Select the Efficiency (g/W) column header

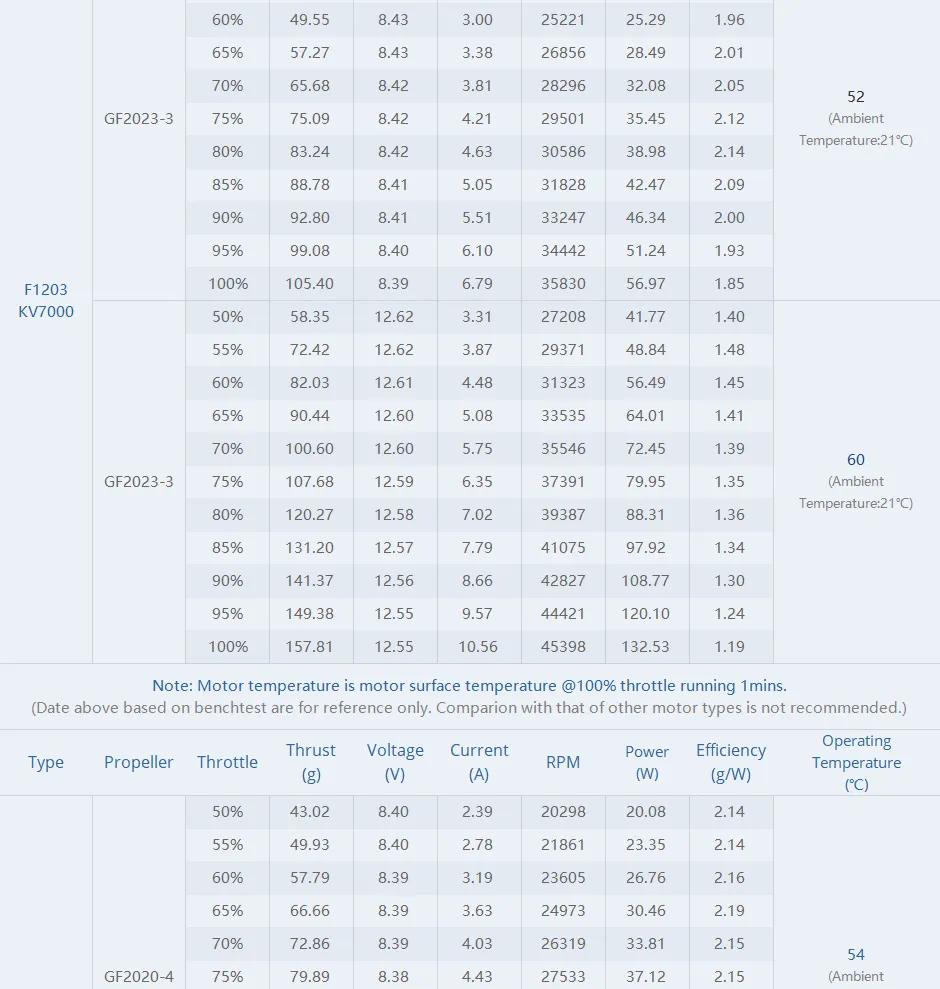pos(731,762)
